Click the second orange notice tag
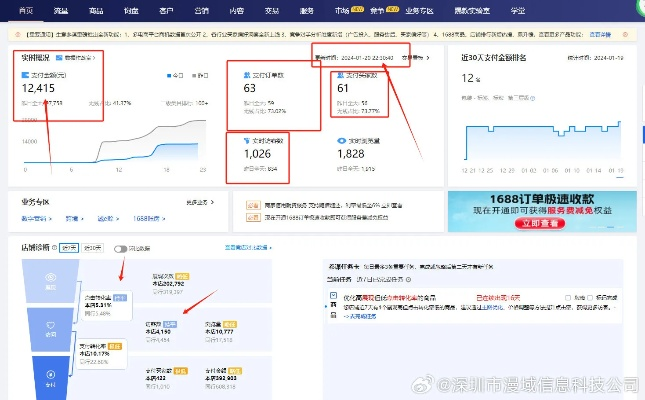Viewport: 645px width, 400px height. 253,217
